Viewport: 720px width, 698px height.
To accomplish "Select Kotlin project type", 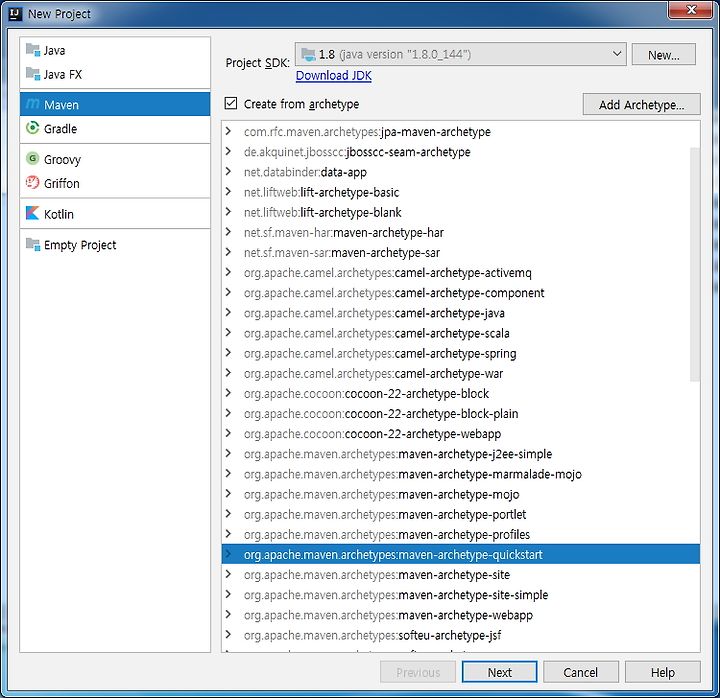I will tap(115, 214).
